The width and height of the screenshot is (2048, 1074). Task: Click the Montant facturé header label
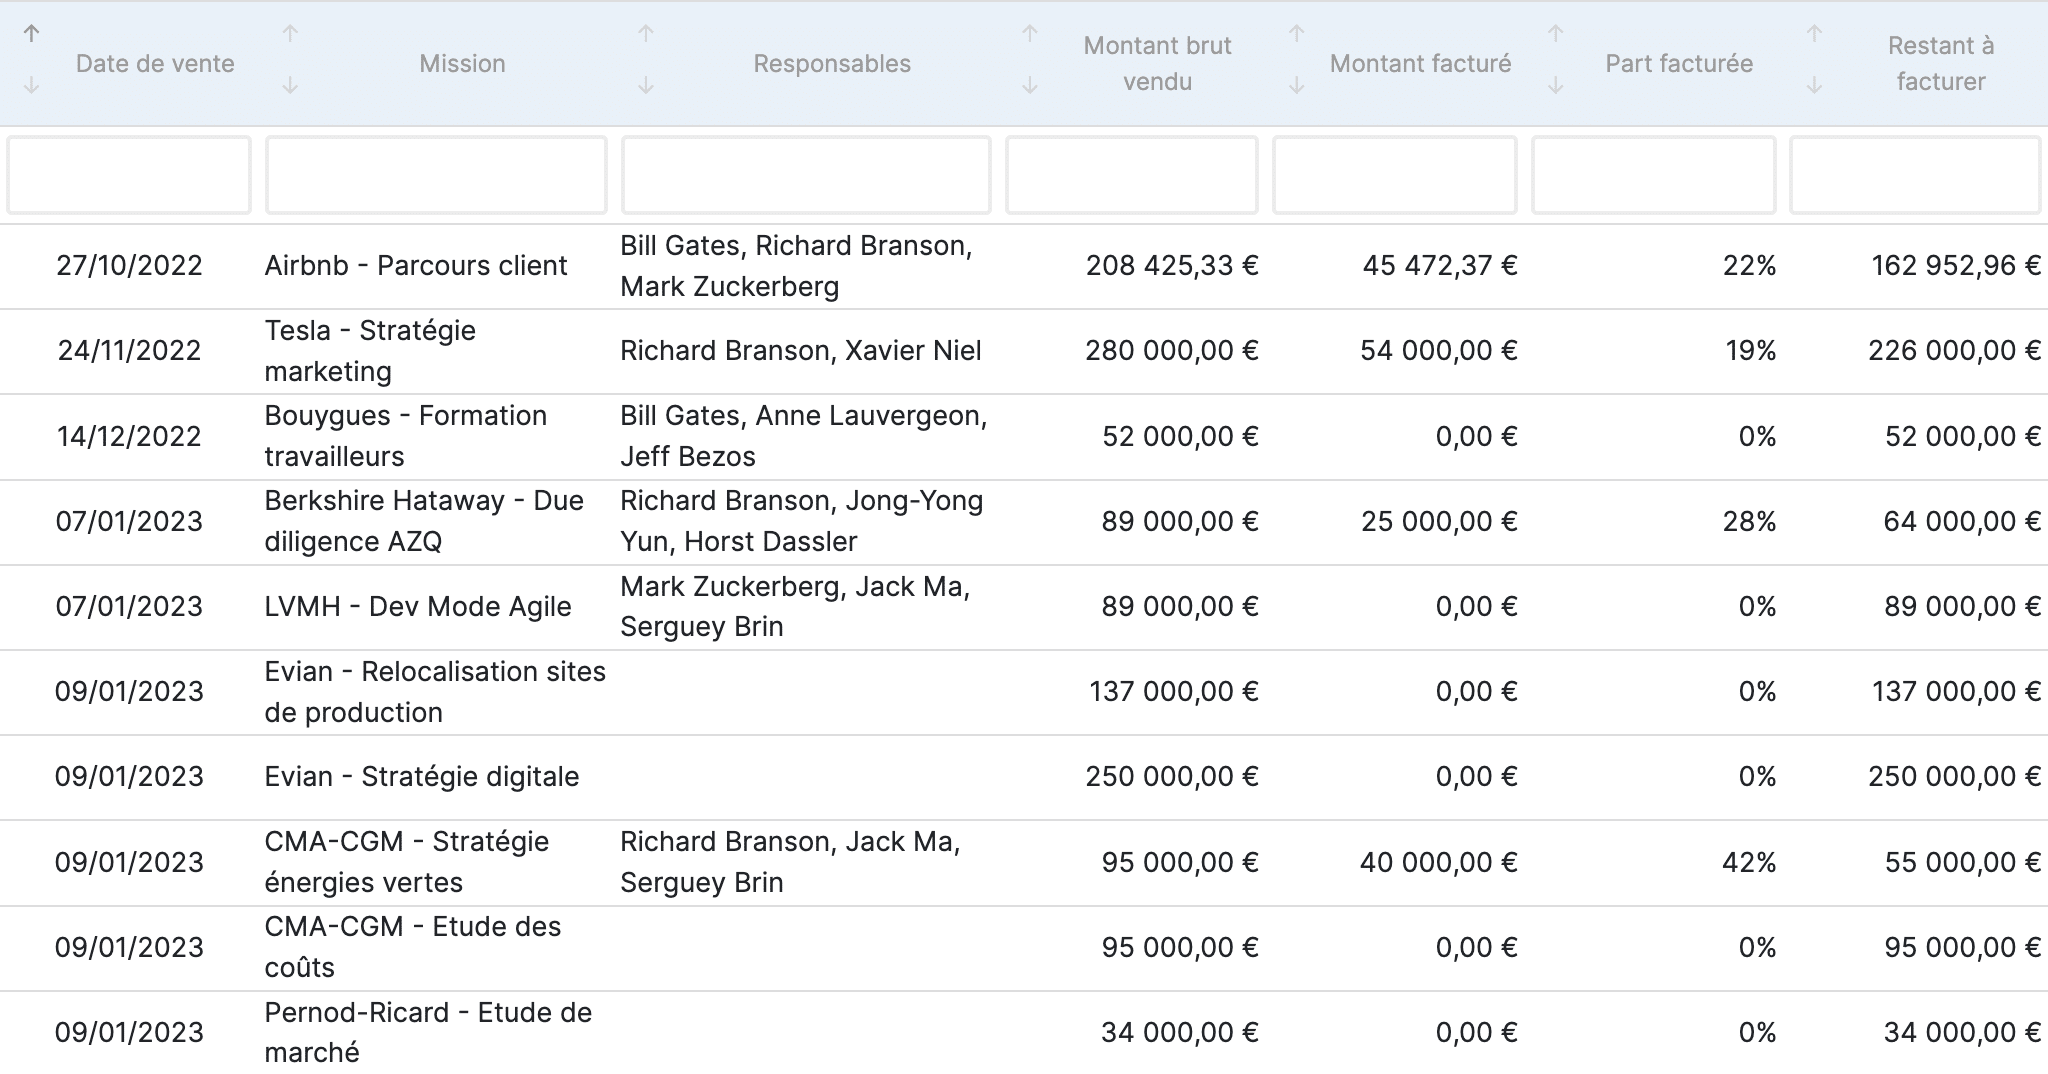pos(1421,64)
